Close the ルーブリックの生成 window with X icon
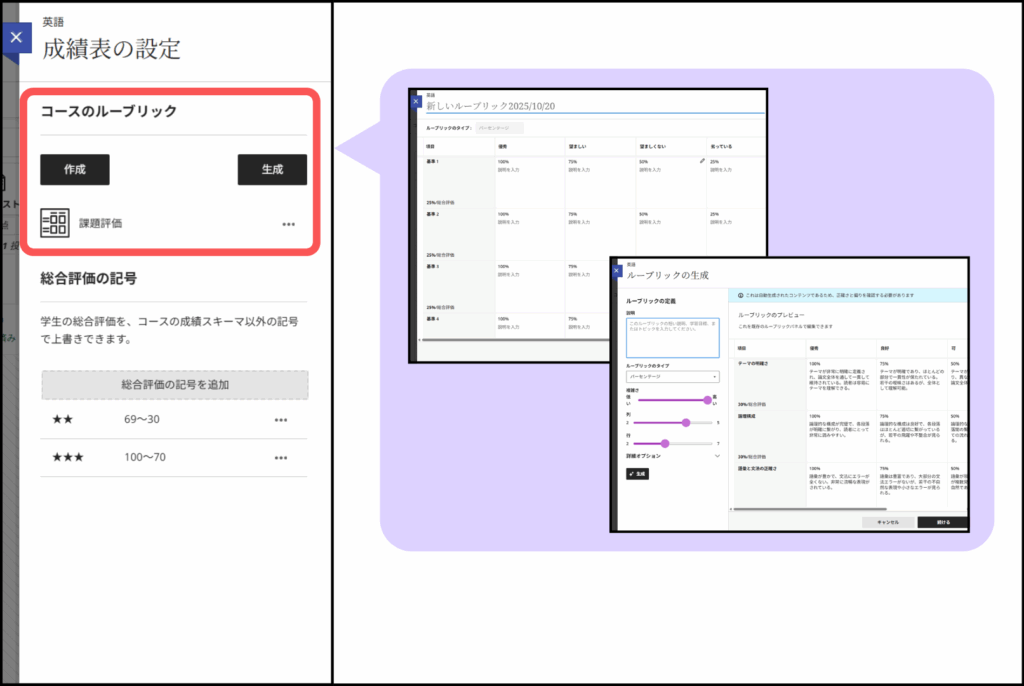The image size is (1024, 686). click(x=617, y=270)
